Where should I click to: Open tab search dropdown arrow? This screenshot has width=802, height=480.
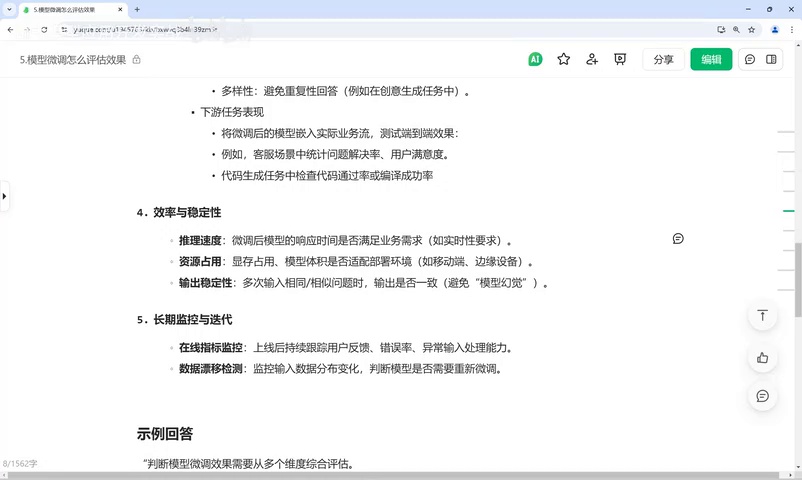point(9,9)
